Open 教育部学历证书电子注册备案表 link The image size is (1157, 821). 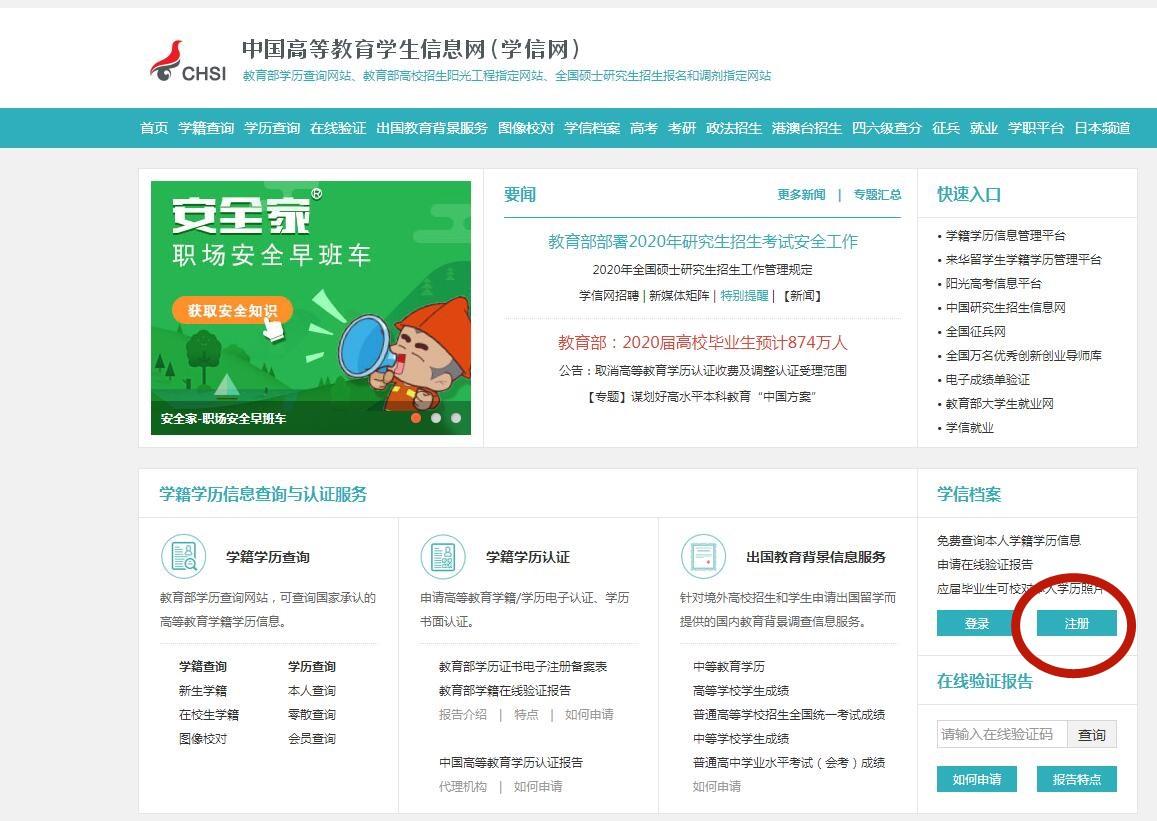coord(523,667)
